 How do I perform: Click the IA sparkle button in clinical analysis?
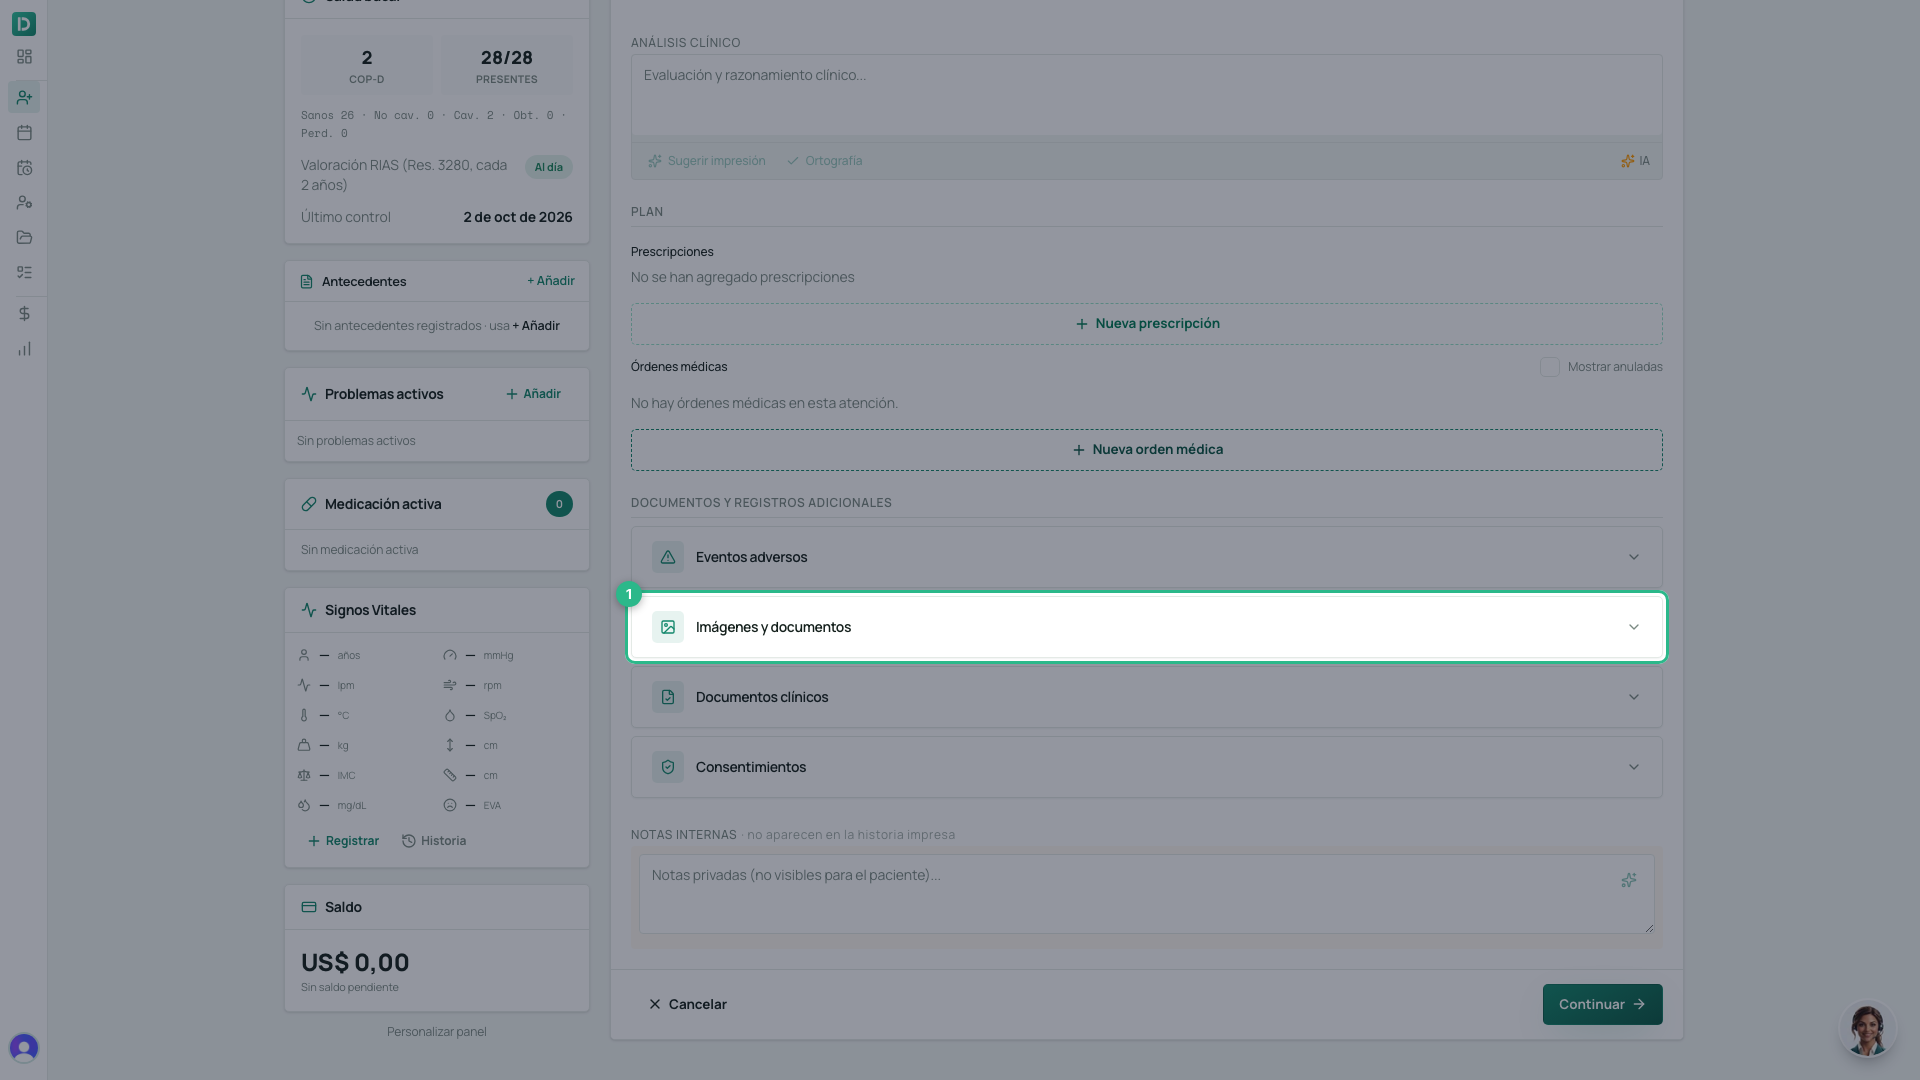(1635, 161)
